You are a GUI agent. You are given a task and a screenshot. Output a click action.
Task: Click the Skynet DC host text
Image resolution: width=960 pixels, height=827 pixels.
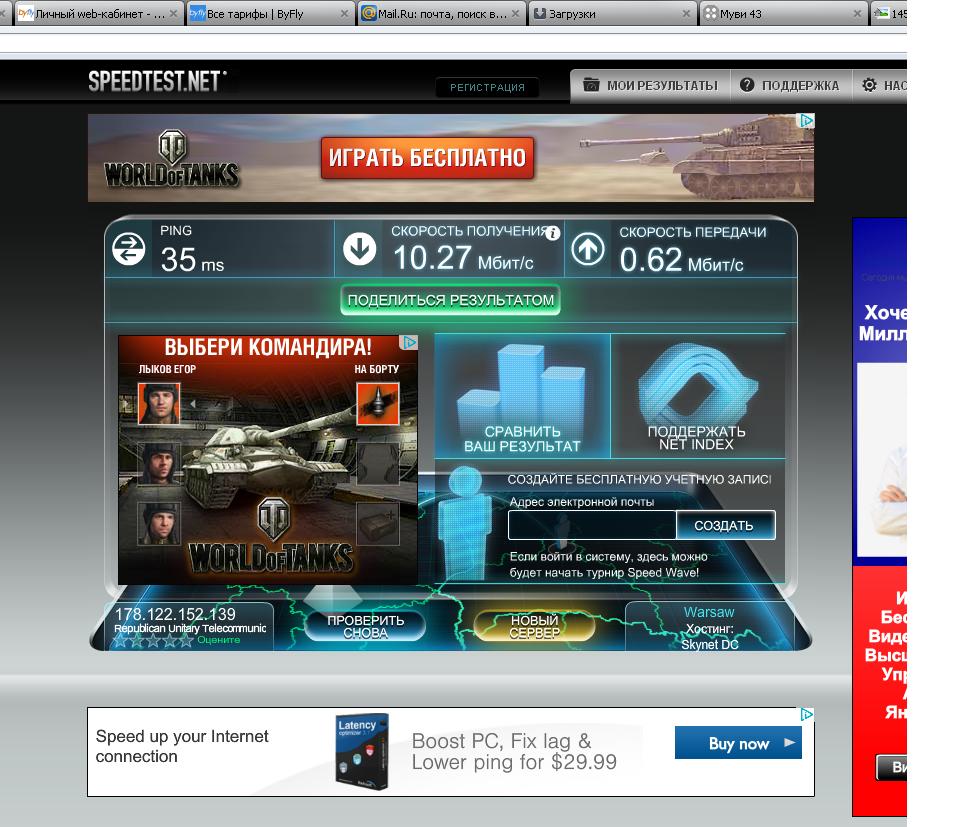click(710, 645)
